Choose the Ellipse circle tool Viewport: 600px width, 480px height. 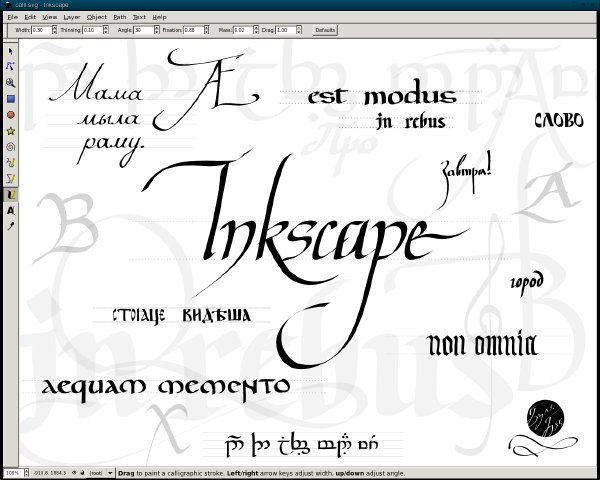[10, 114]
